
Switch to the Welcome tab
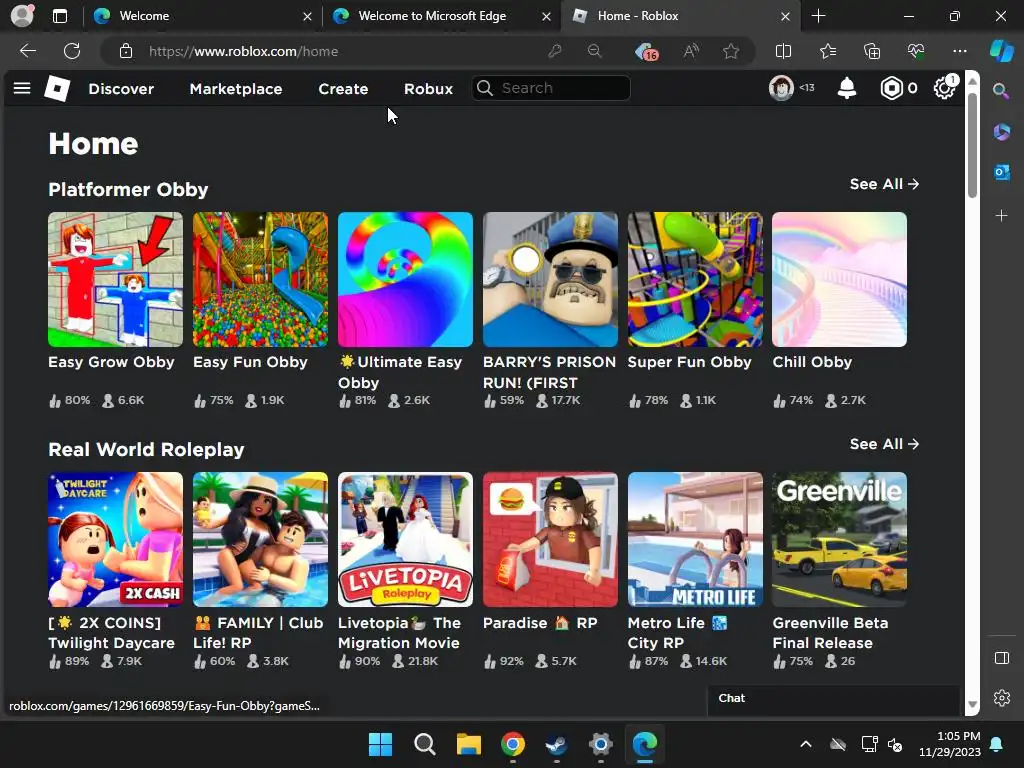point(202,16)
